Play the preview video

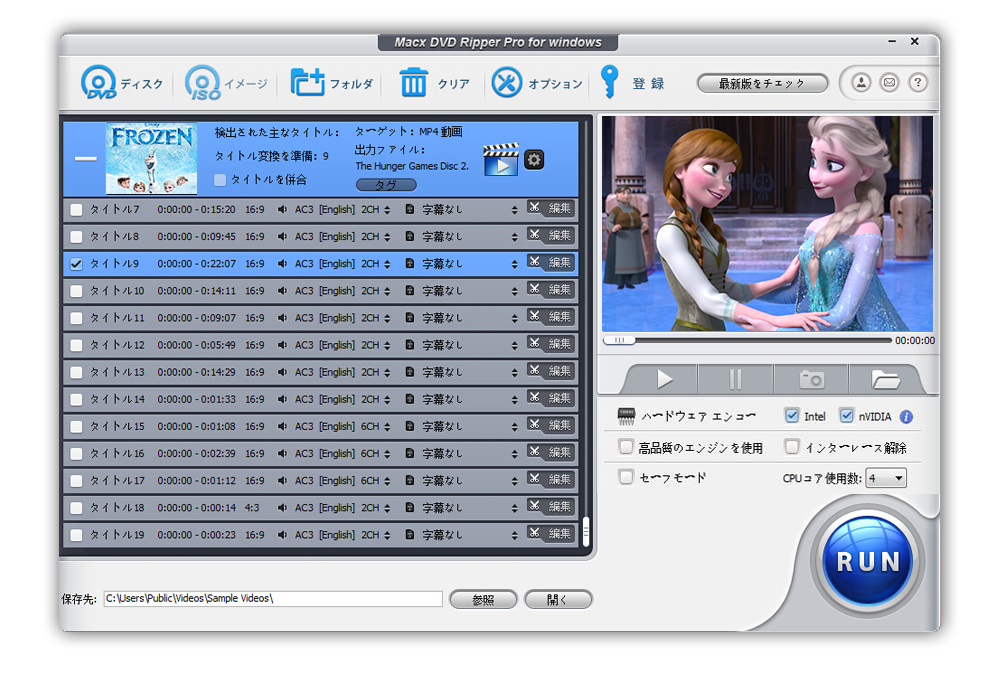663,379
